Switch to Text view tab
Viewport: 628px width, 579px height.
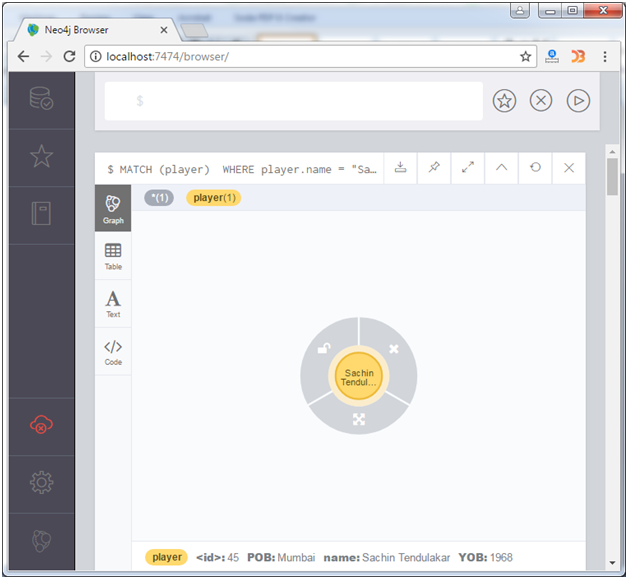pos(113,304)
